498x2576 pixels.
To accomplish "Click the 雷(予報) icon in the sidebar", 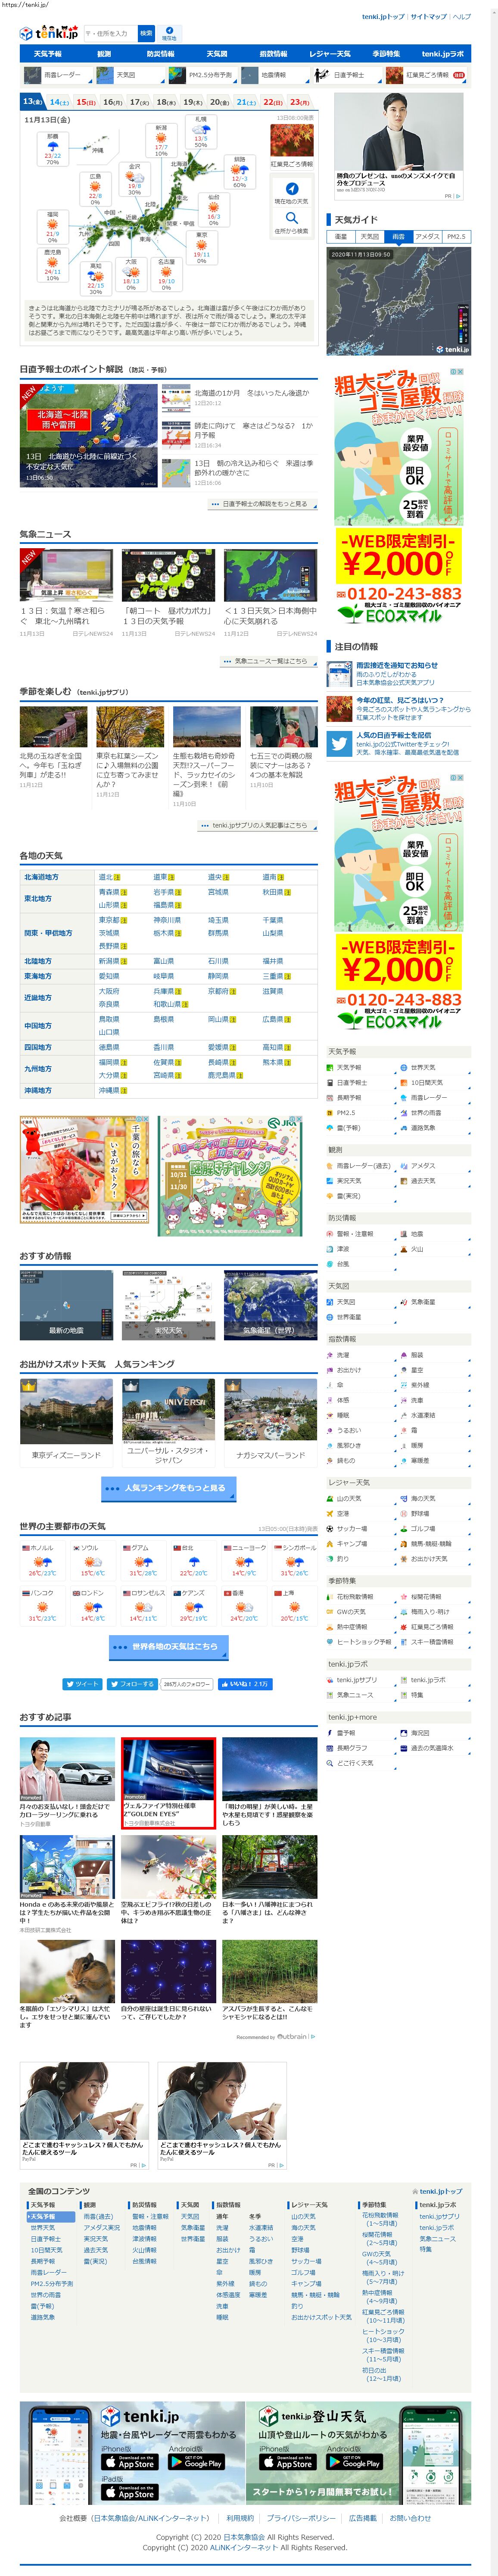I will tap(330, 1128).
